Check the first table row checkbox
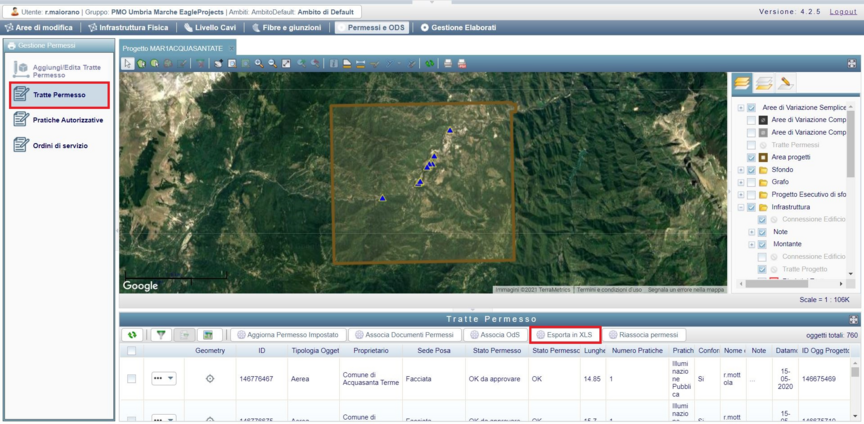Image resolution: width=864 pixels, height=424 pixels. [x=131, y=379]
